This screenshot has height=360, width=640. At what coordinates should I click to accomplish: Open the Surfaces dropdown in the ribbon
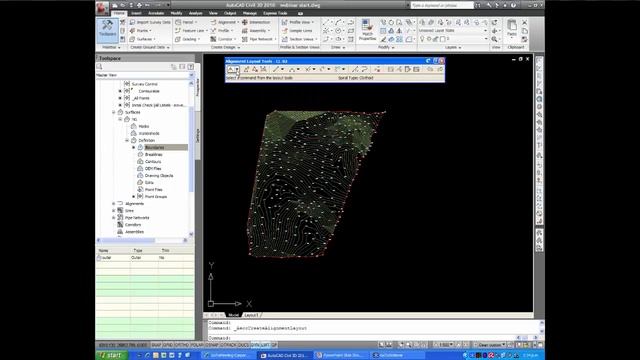(x=143, y=39)
